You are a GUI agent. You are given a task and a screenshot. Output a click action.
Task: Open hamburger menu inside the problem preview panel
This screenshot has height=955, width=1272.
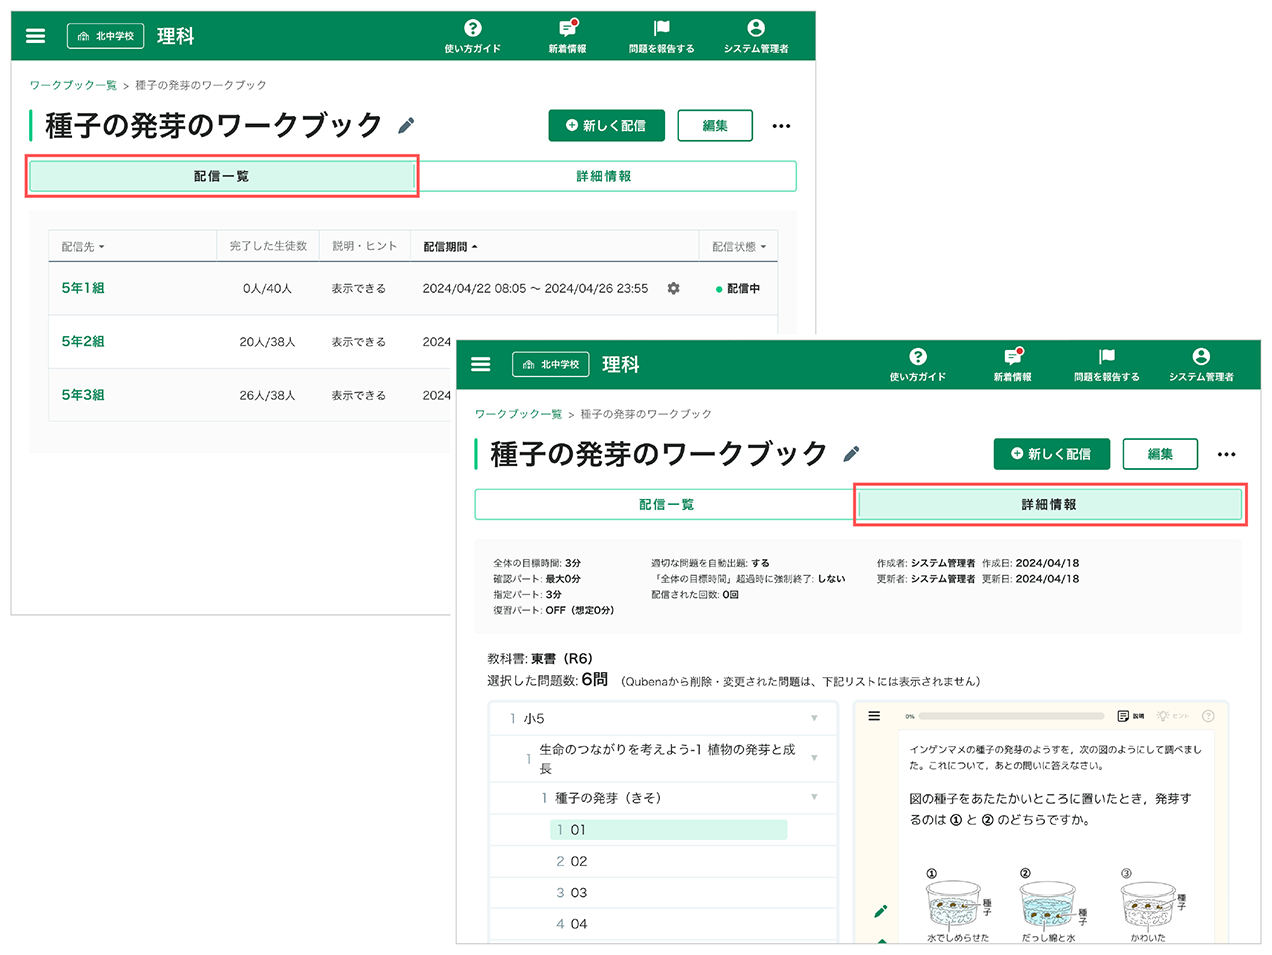874,716
